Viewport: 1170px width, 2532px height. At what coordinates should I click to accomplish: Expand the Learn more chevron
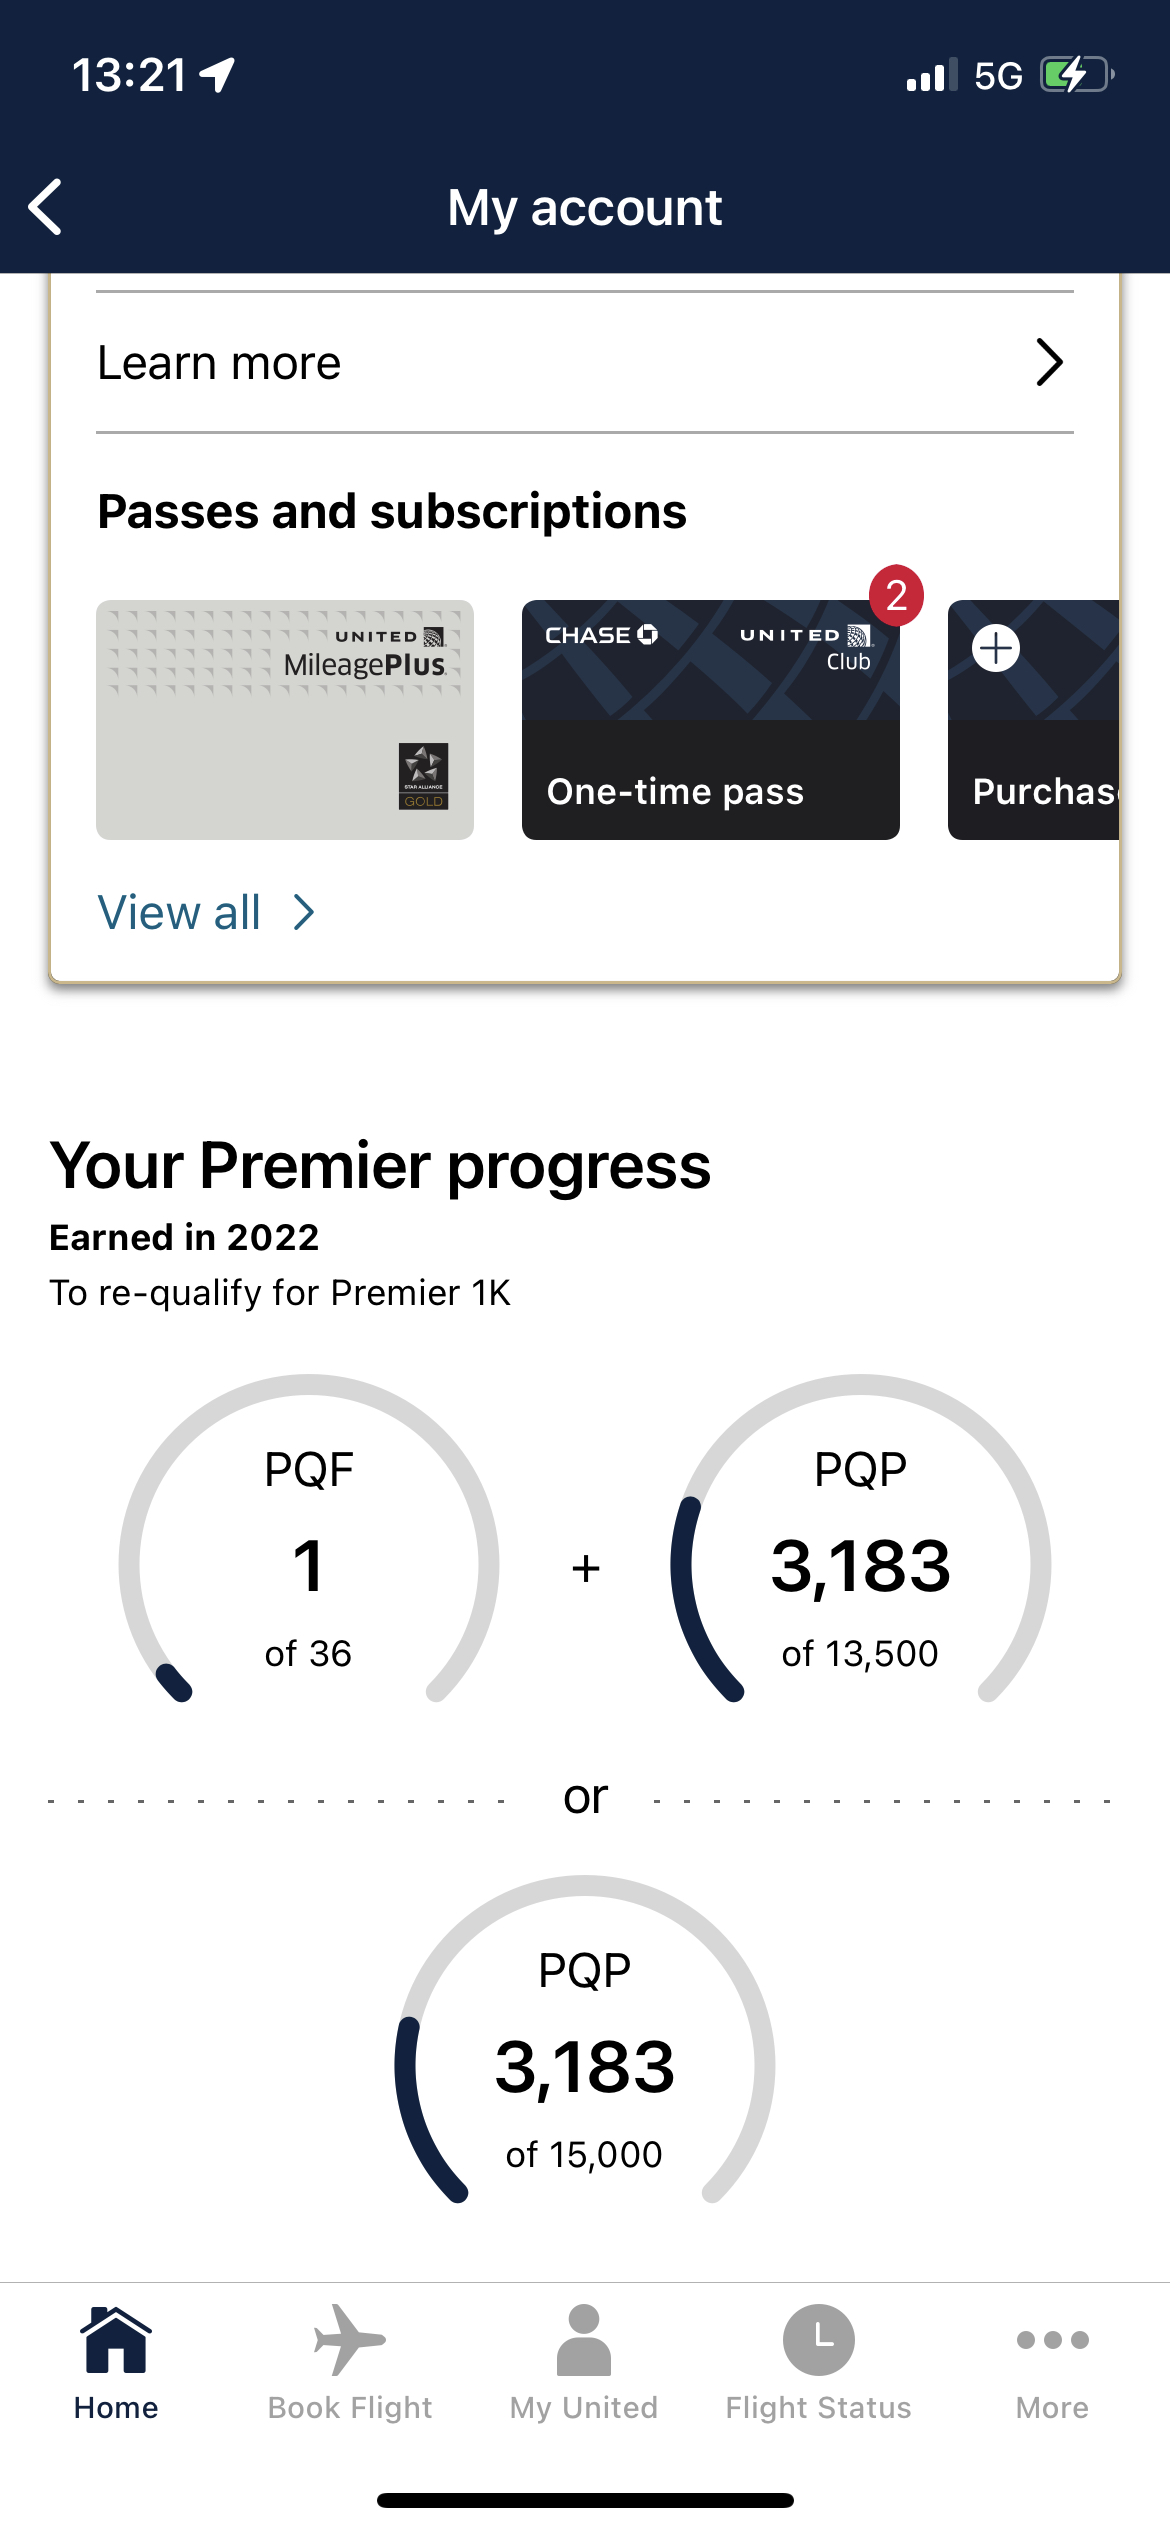coord(1049,362)
